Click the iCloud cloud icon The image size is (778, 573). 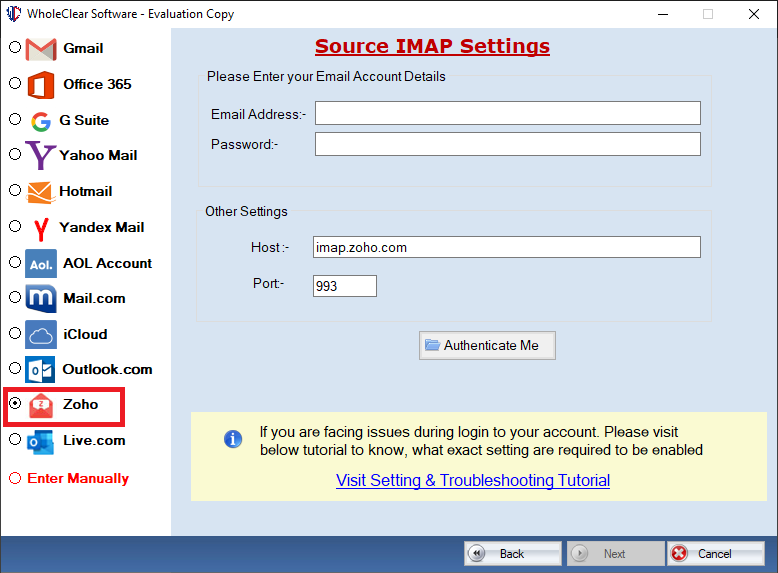(41, 335)
